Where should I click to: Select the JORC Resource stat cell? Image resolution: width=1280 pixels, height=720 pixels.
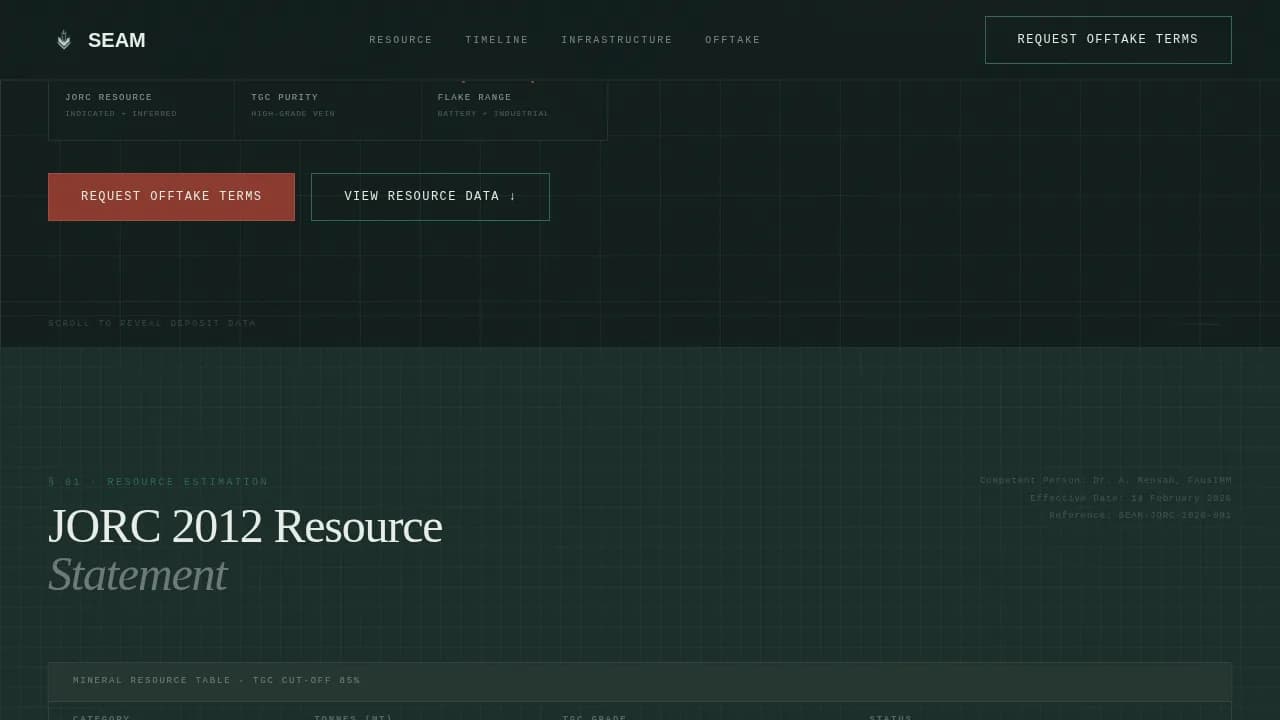point(141,105)
